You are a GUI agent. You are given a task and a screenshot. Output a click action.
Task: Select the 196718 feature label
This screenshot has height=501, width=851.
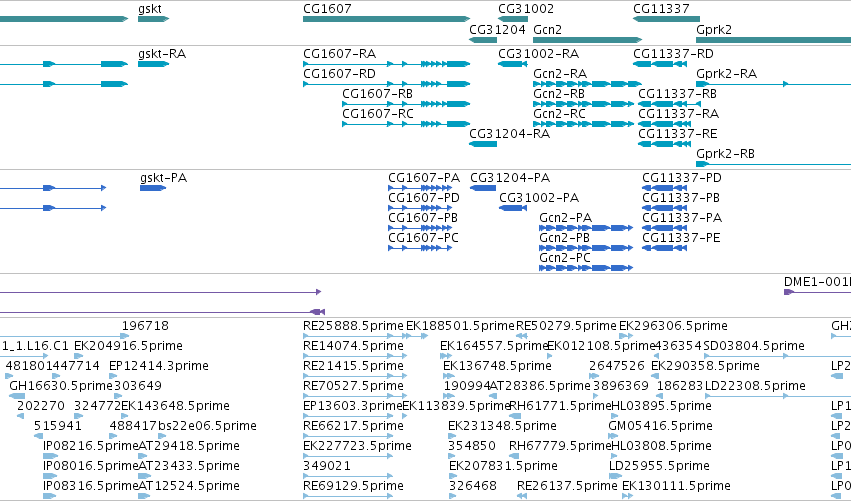point(145,326)
